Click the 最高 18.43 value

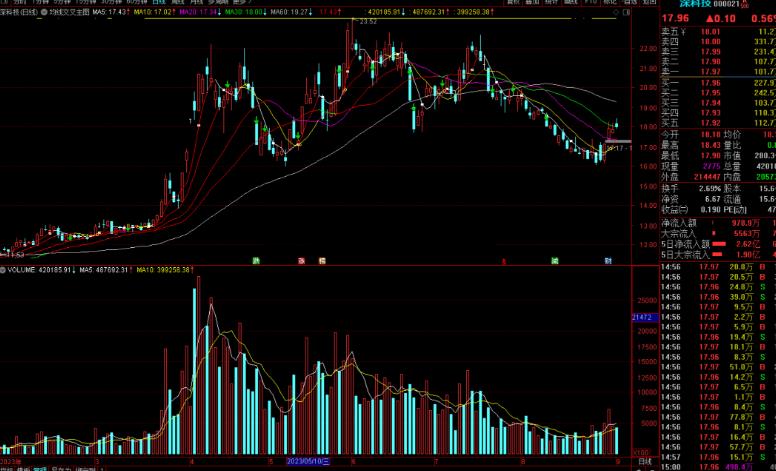pyautogui.click(x=710, y=145)
